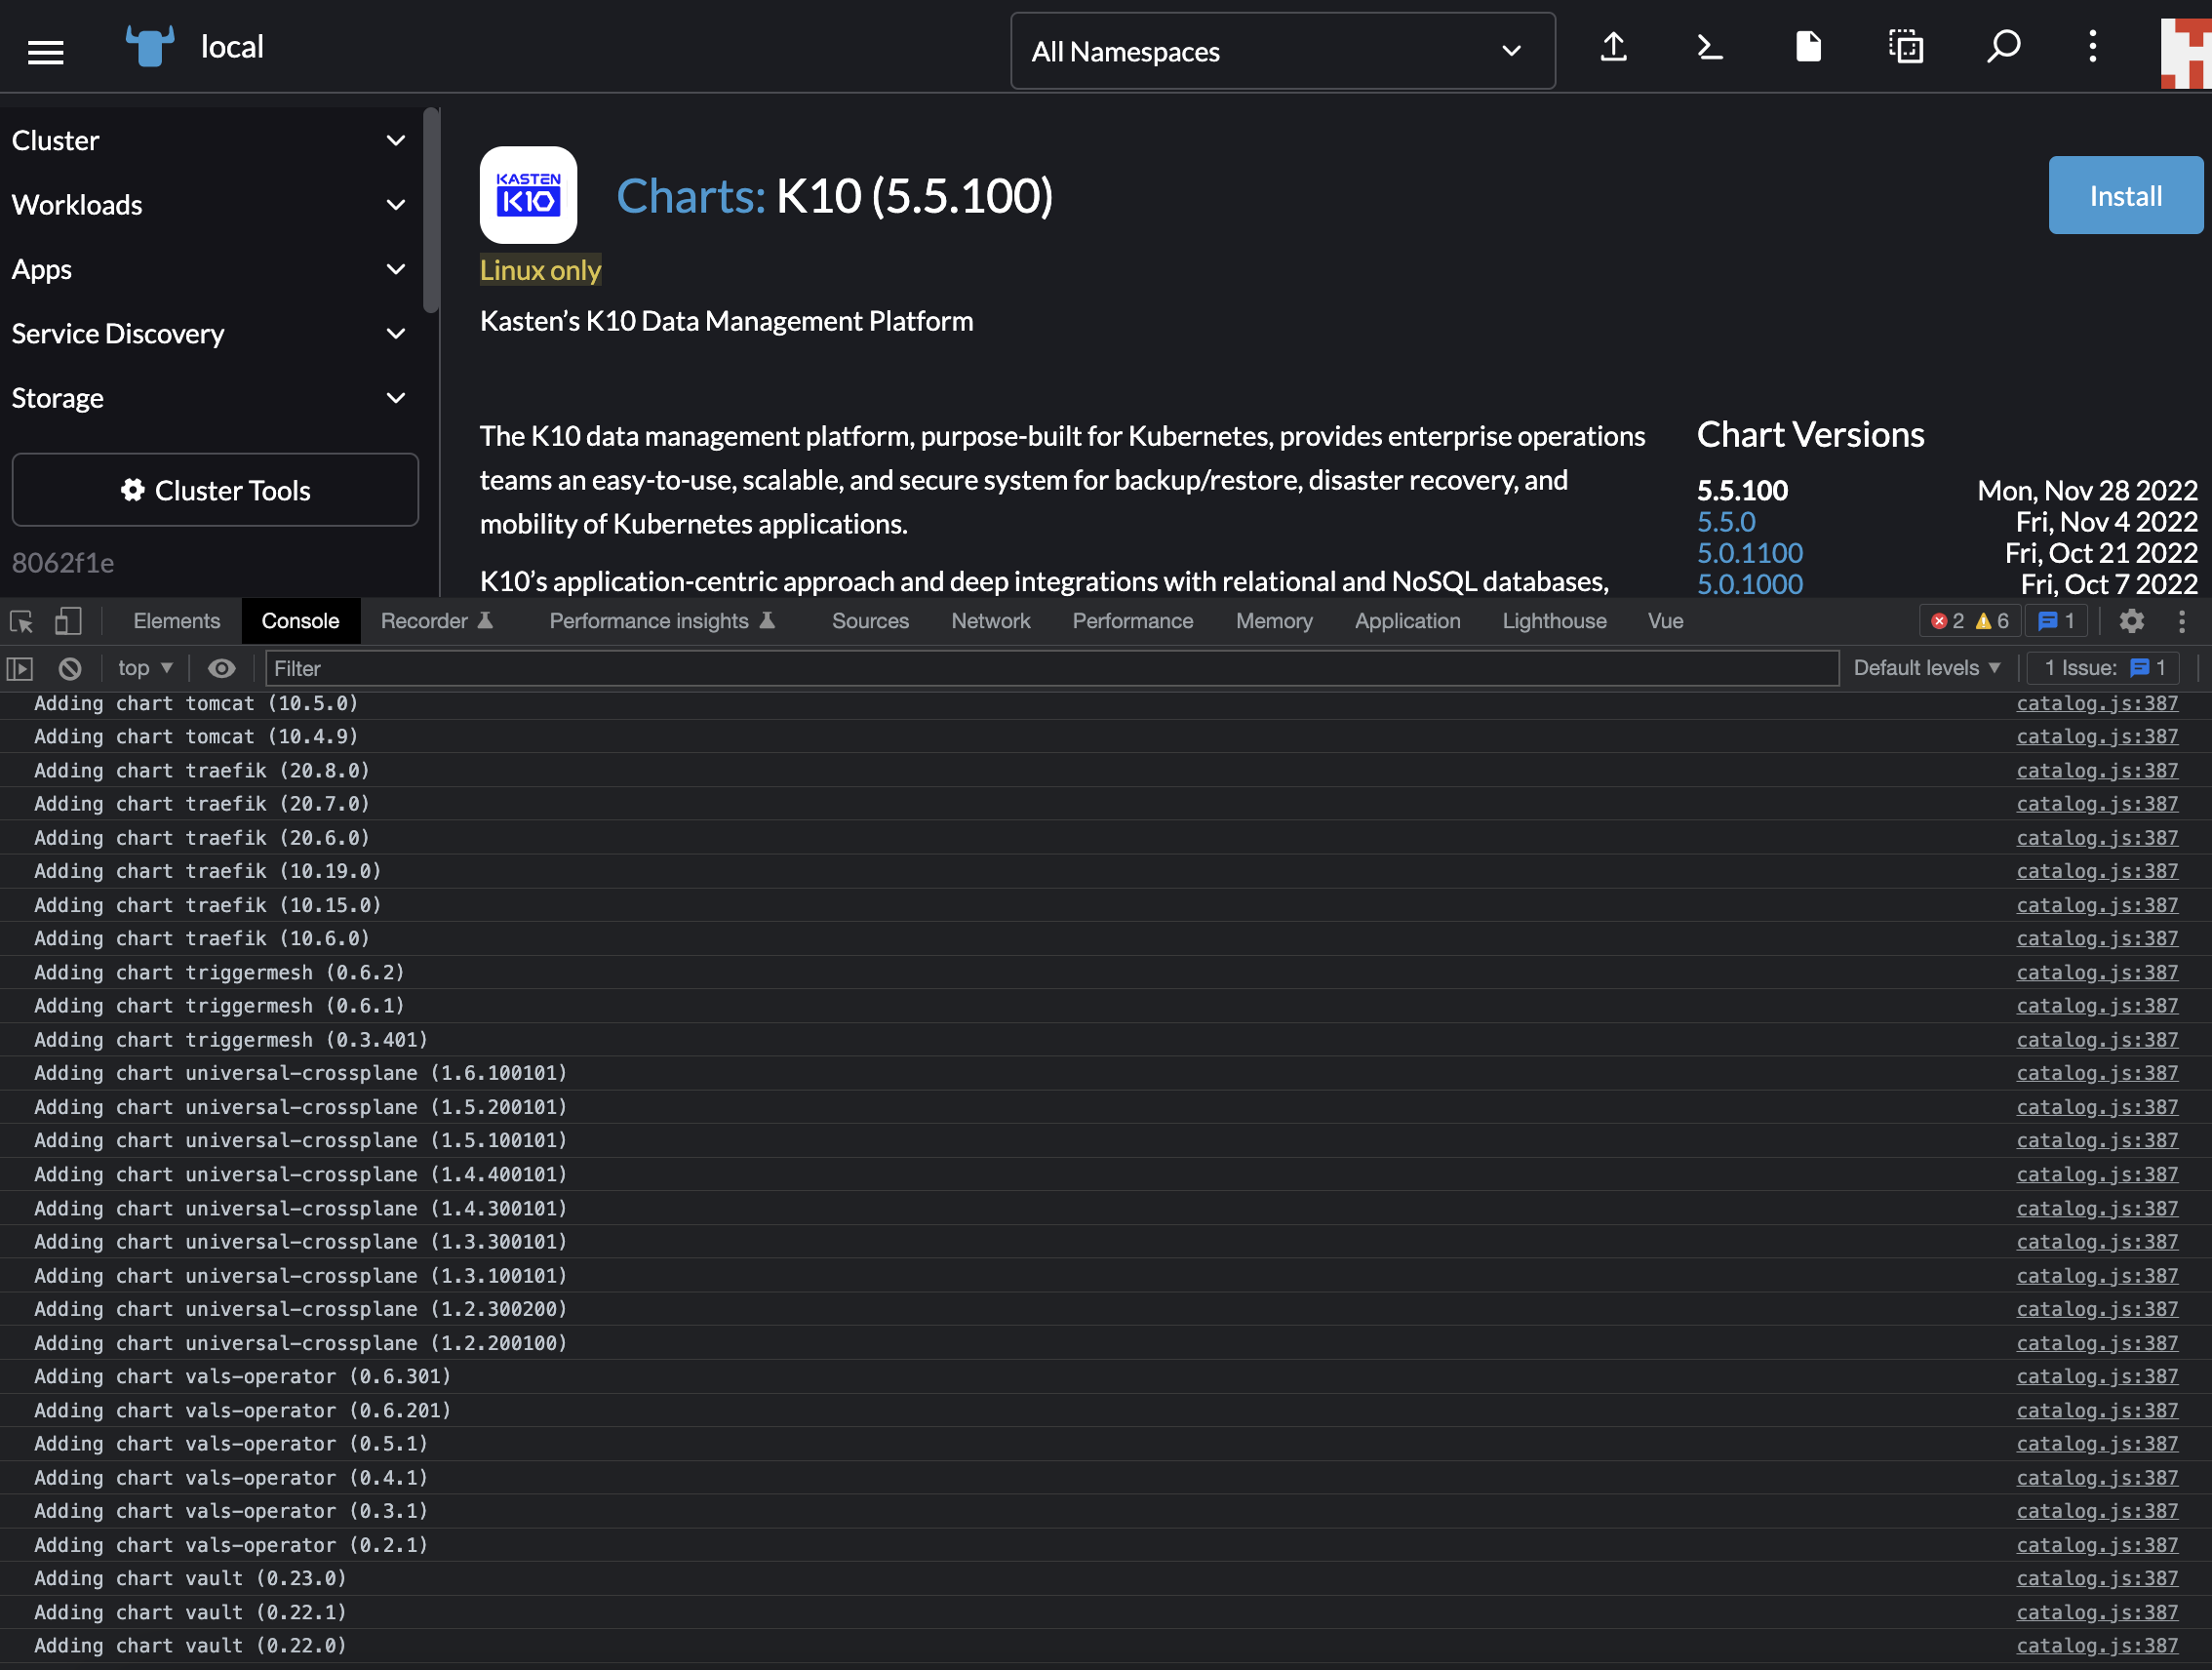Image resolution: width=2212 pixels, height=1670 pixels.
Task: Click the DevTools inspect element picker icon
Action: tap(22, 622)
